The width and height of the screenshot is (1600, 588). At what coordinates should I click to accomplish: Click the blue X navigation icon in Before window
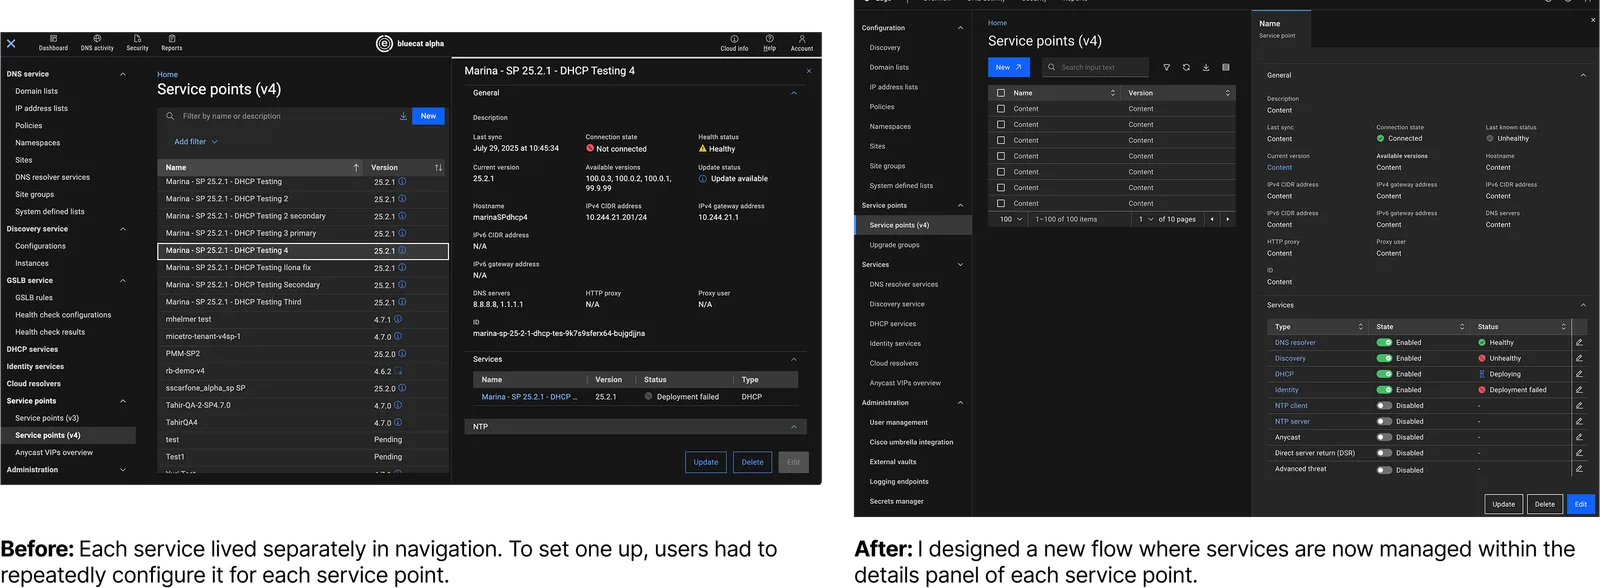point(11,43)
